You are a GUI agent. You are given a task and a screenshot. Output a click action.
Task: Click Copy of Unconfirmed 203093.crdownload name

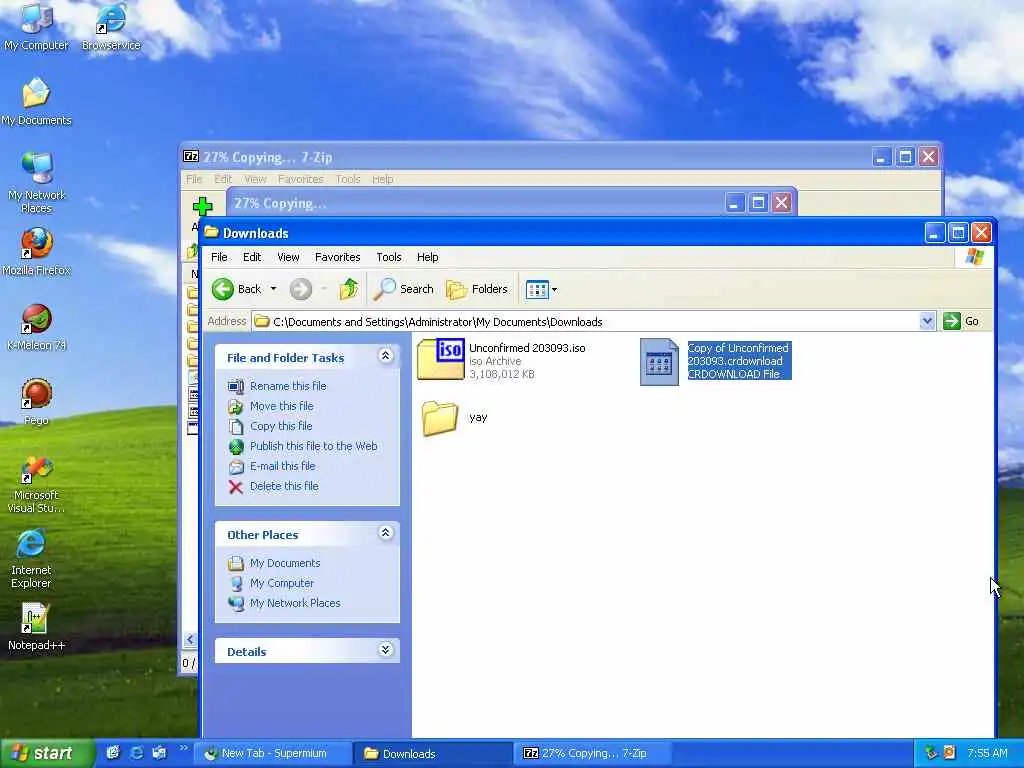click(738, 355)
